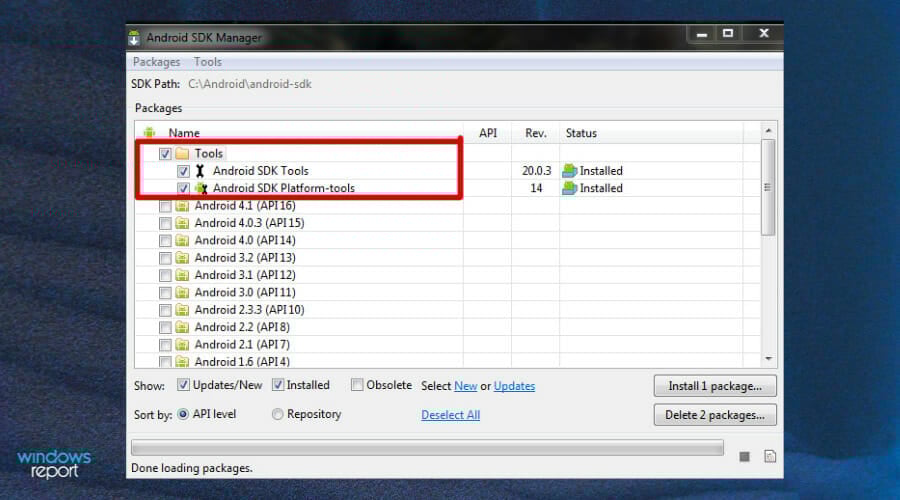Toggle the Installed show checkbox
Screen dimensions: 900x500
pyautogui.click(x=277, y=385)
